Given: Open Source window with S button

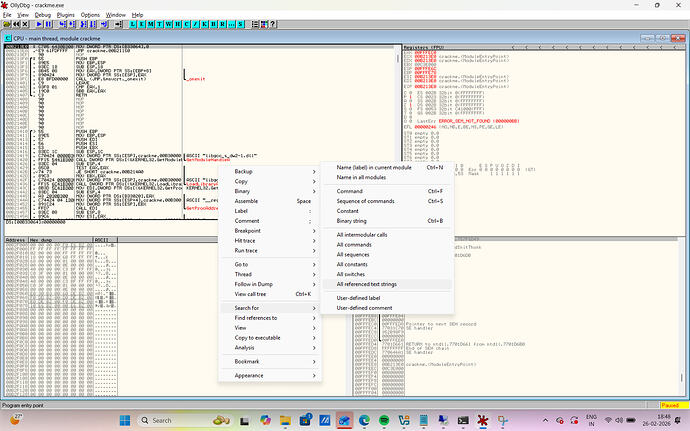Looking at the screenshot, I should [240, 24].
